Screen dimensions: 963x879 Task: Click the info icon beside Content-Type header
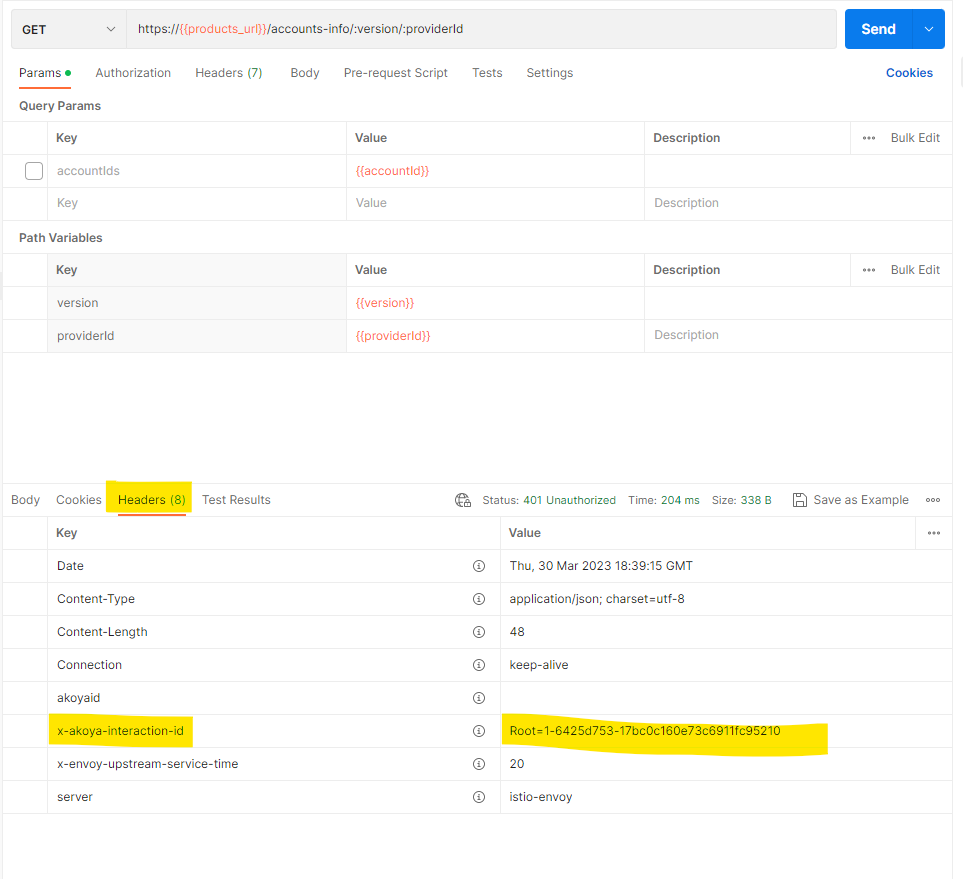pyautogui.click(x=478, y=599)
